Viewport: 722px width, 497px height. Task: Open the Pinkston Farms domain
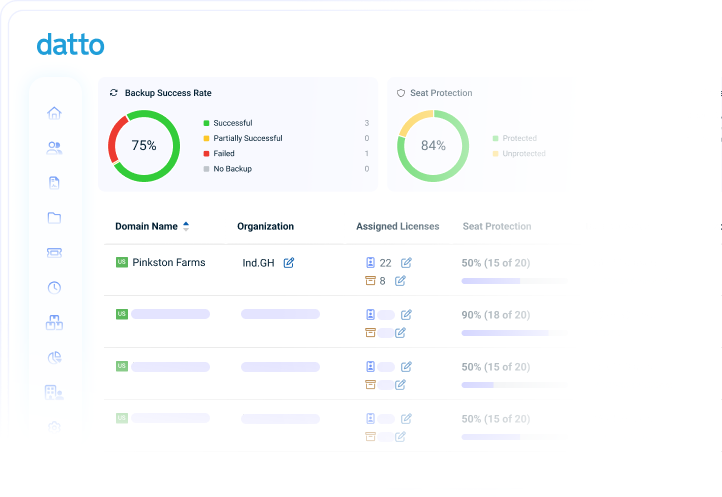[x=169, y=262]
